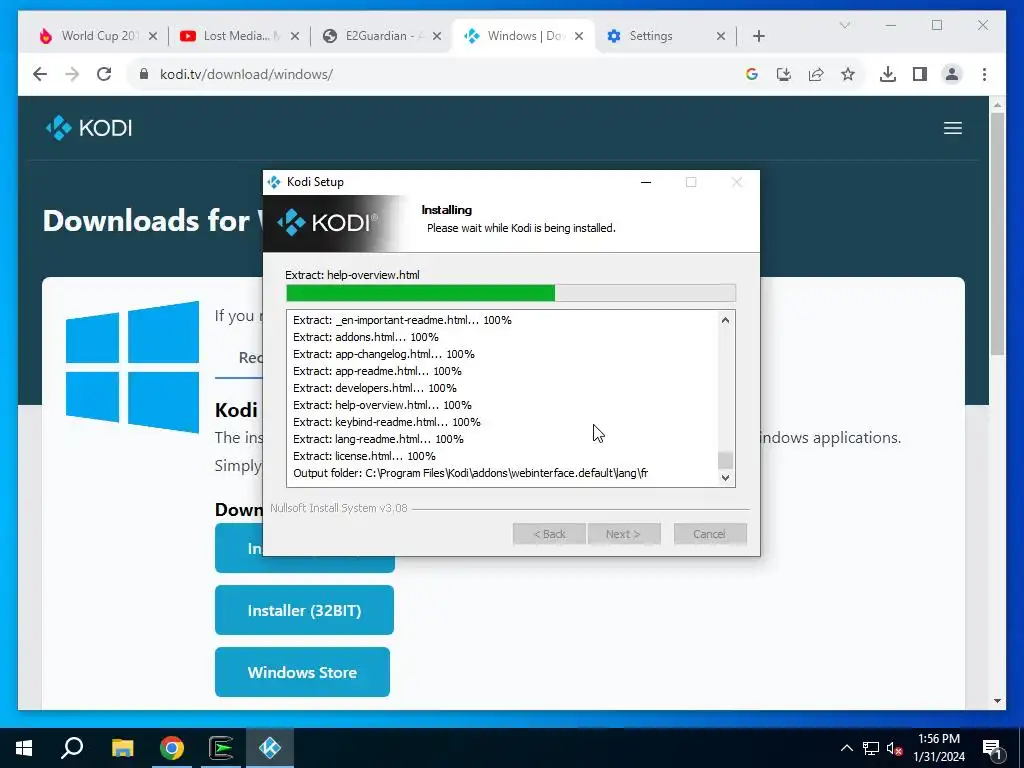This screenshot has height=768, width=1024.
Task: Click the Google icon in the address bar
Action: 752,74
